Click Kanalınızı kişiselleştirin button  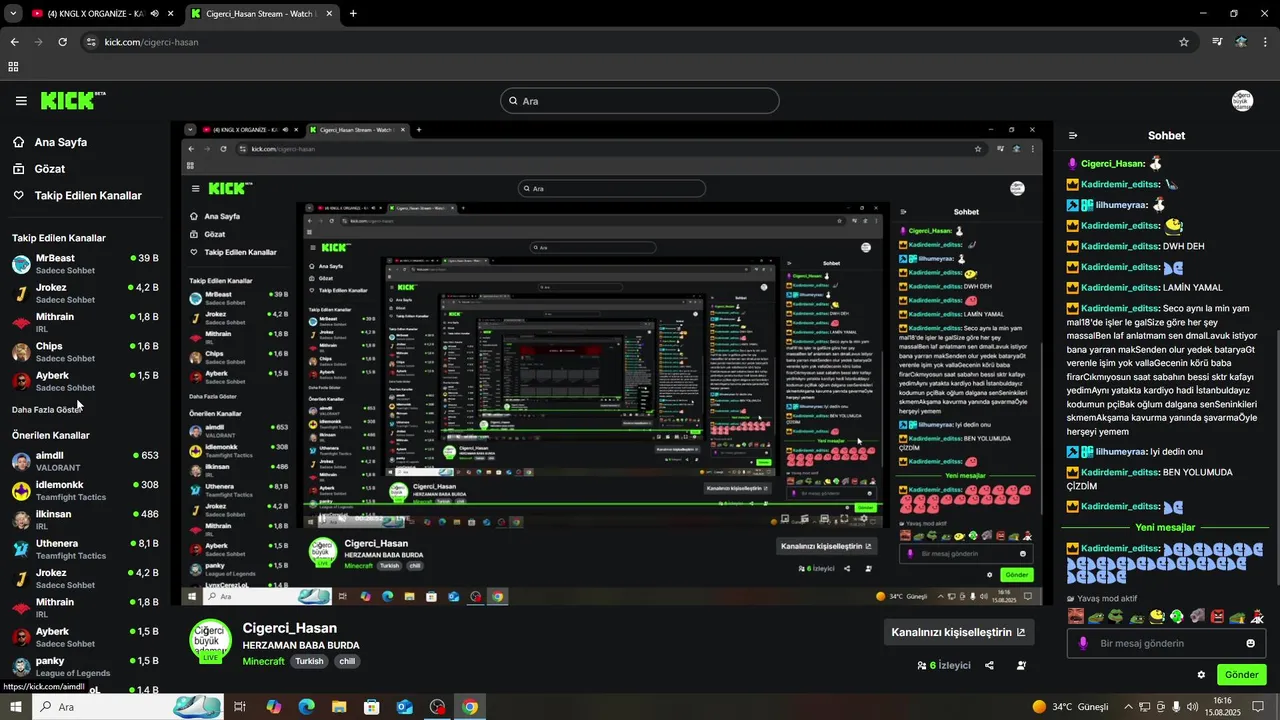click(958, 632)
